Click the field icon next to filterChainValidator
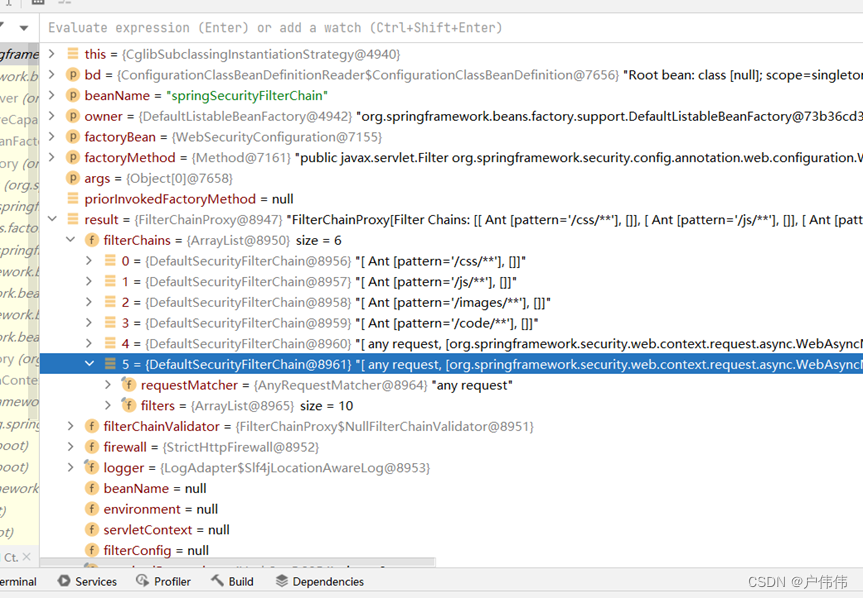The width and height of the screenshot is (863, 598). coord(91,426)
